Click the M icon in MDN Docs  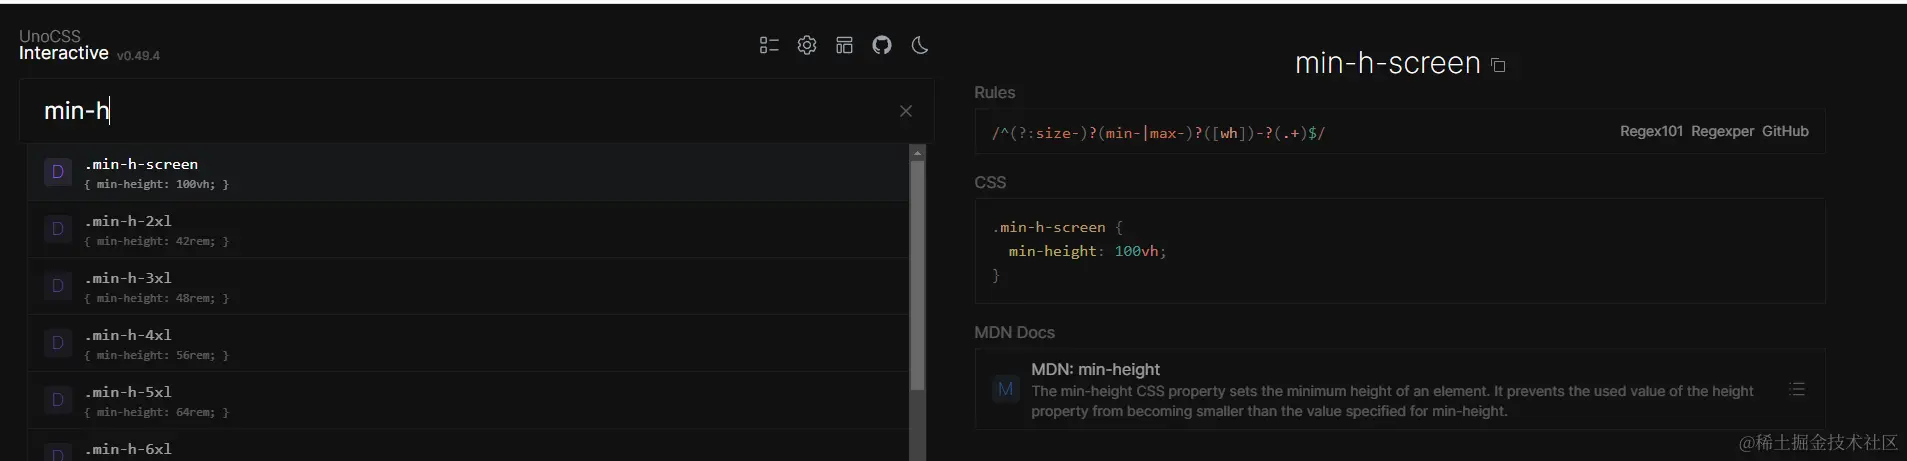tap(1005, 389)
